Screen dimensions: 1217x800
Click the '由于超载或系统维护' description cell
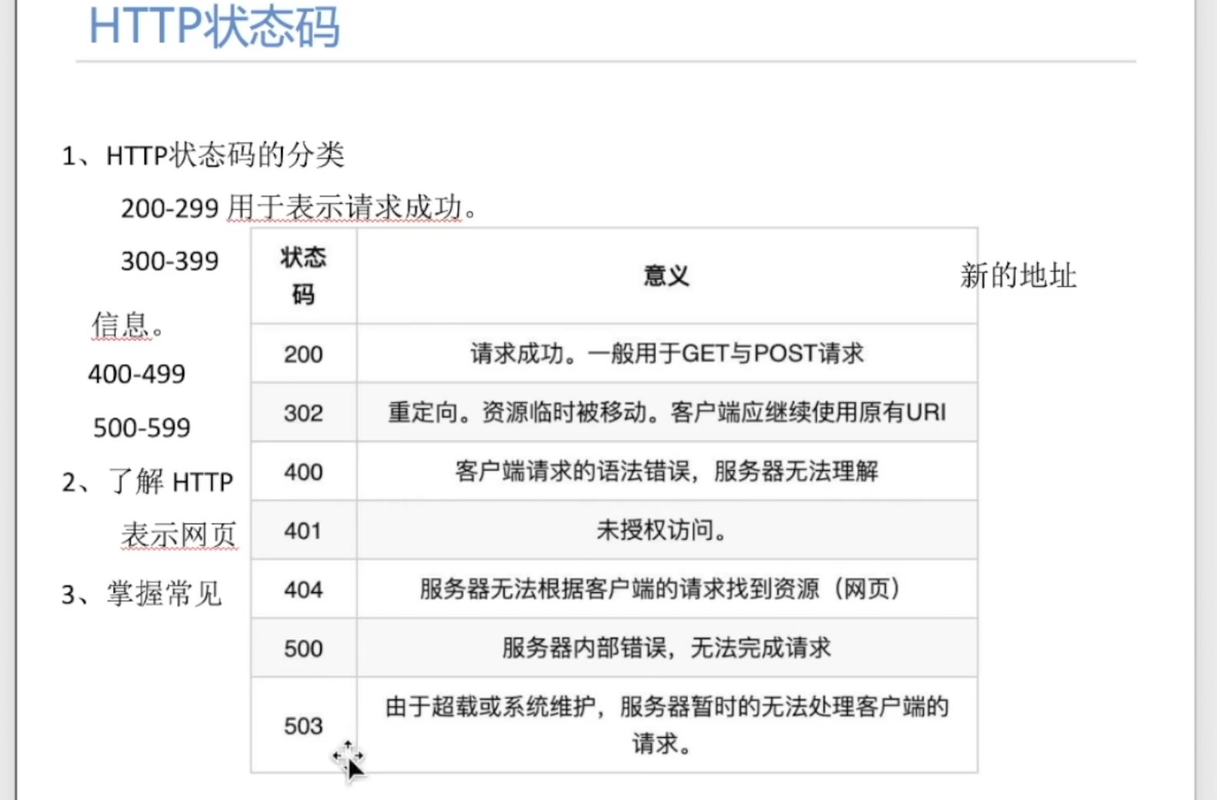667,725
